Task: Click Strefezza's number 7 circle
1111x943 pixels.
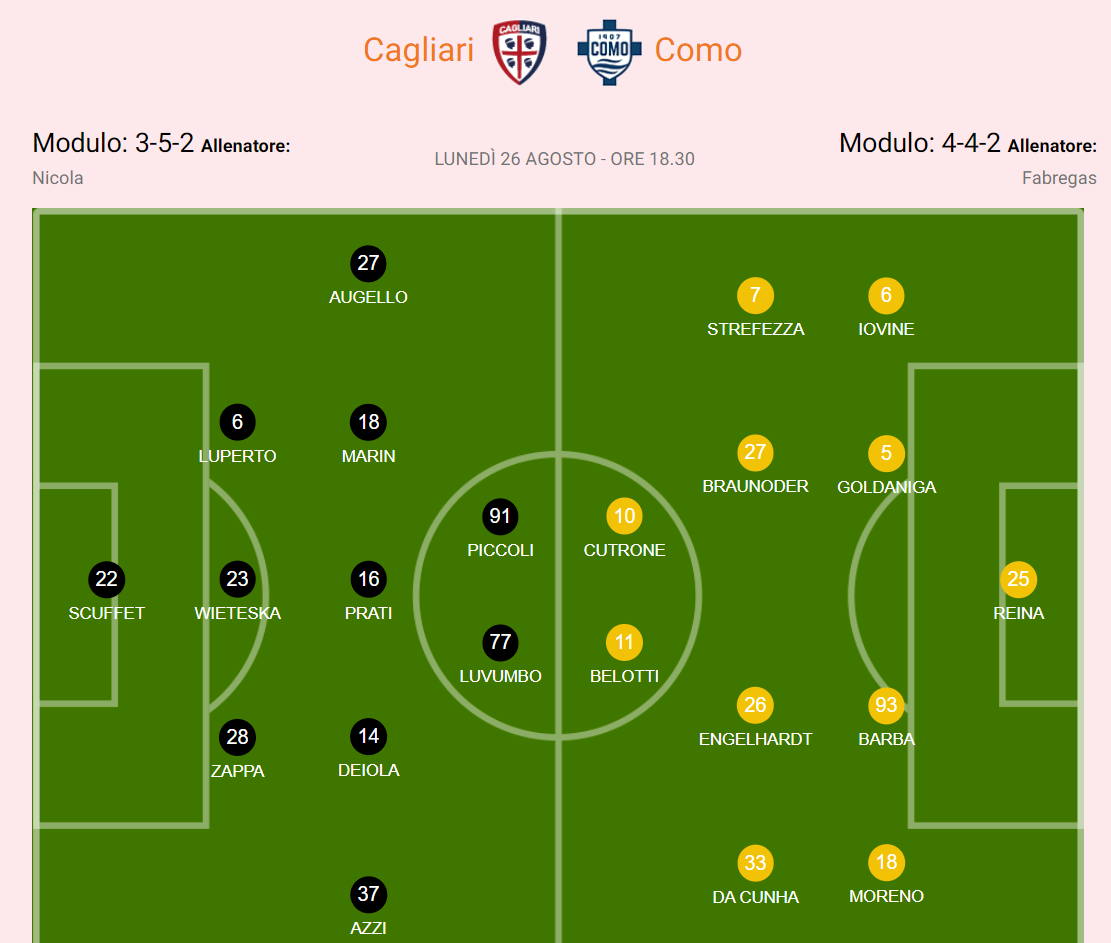Action: point(755,295)
